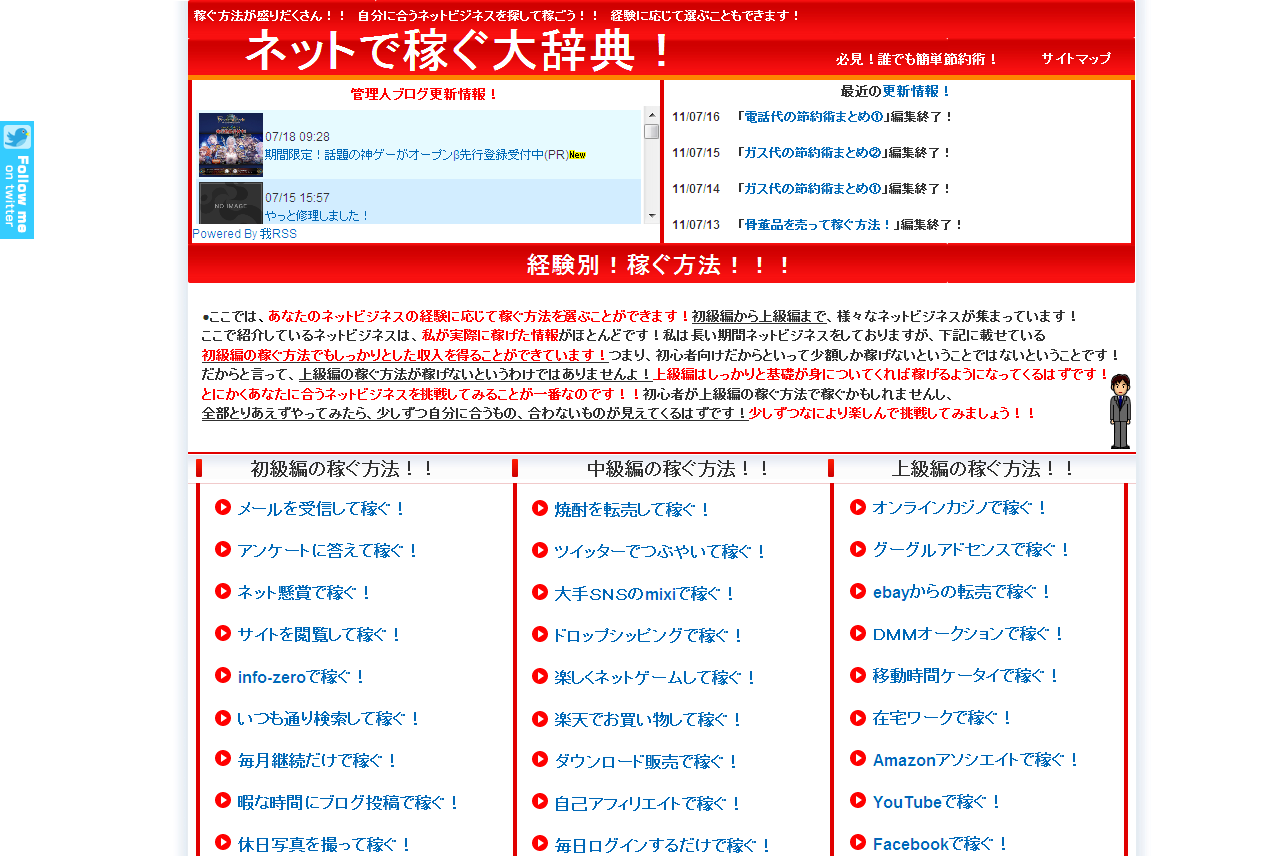Click the 経験別！稼ぐ方法！！！ banner heading
Screen dimensions: 1263x856
tap(661, 265)
